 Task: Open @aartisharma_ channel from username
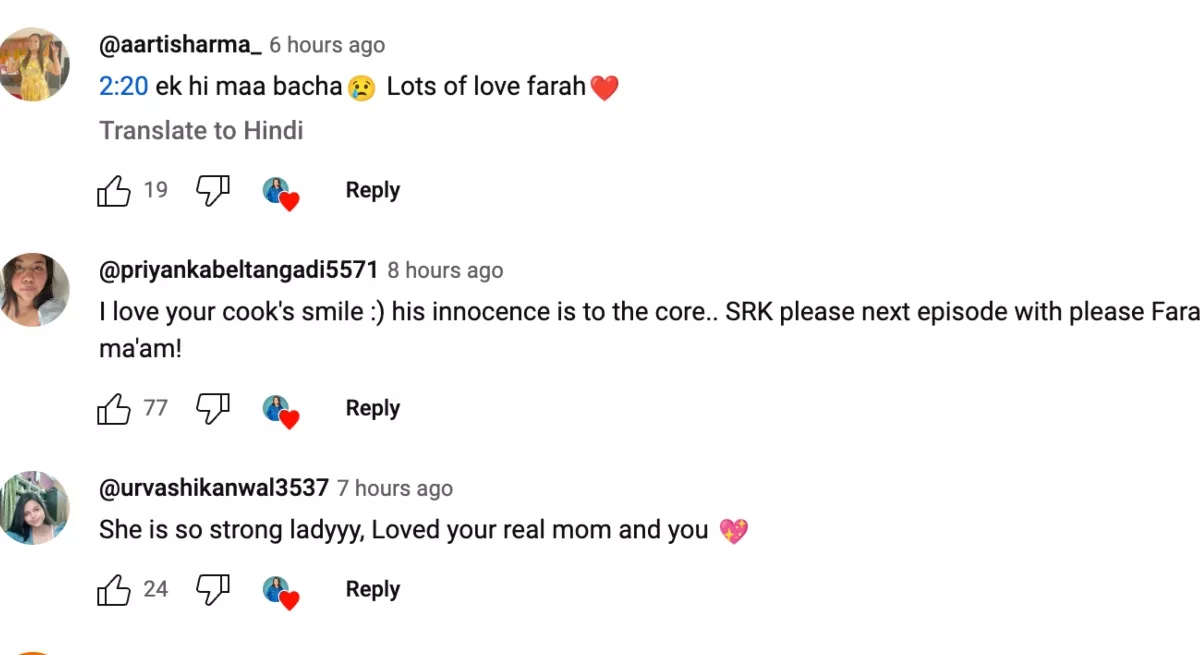180,45
